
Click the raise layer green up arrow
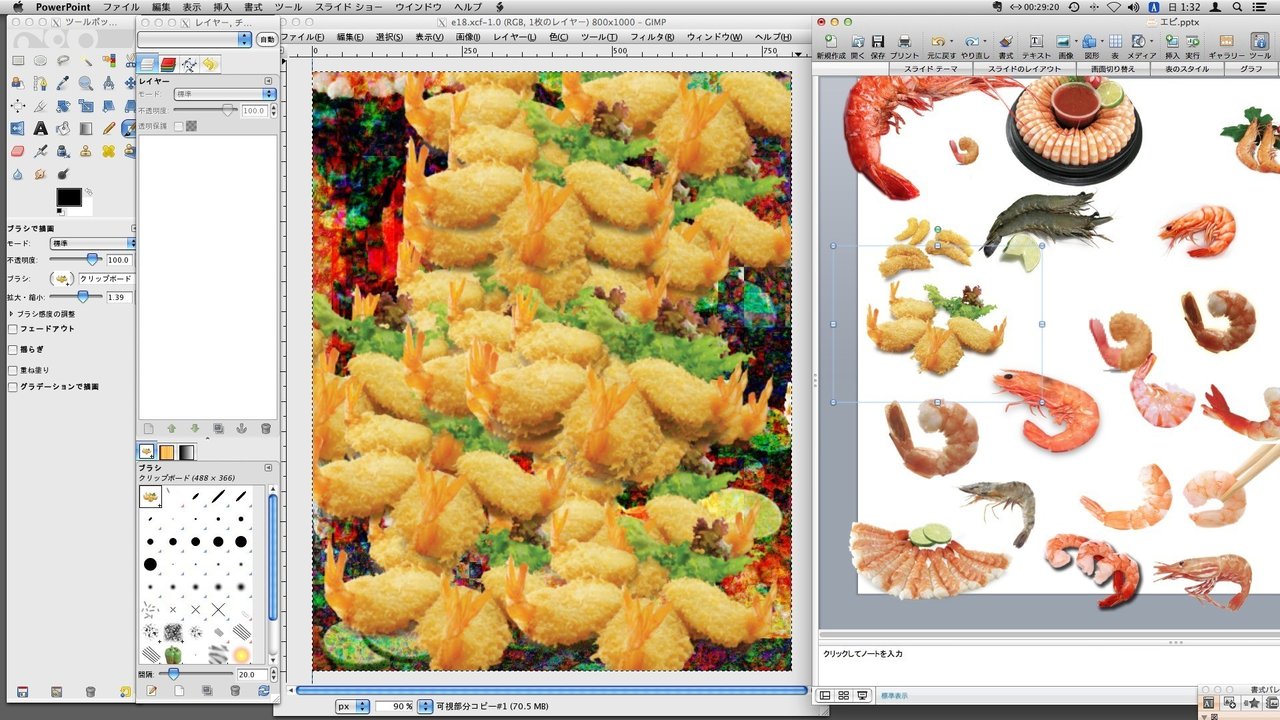tap(171, 429)
